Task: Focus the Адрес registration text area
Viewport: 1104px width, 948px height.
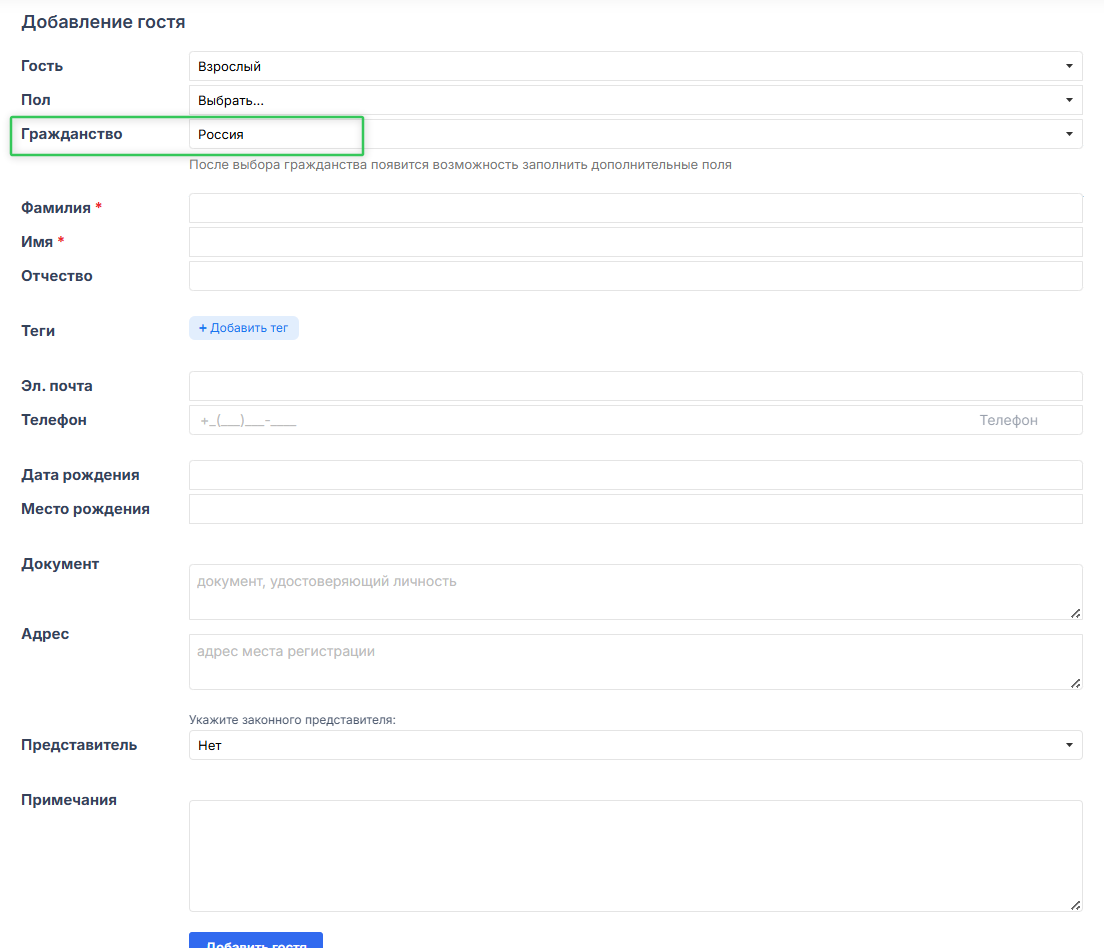Action: click(635, 661)
